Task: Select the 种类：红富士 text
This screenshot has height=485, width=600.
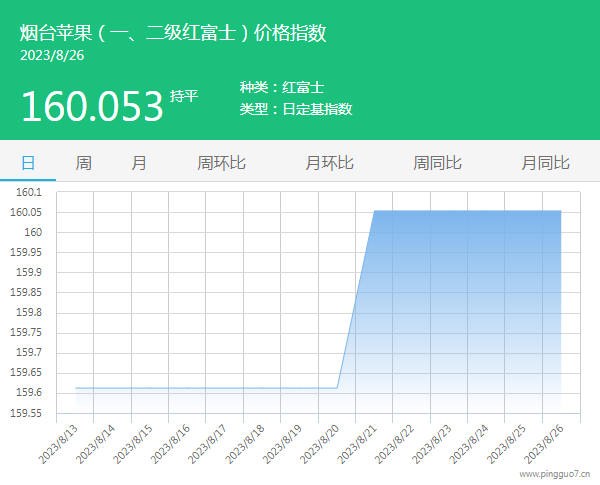Action: 282,88
